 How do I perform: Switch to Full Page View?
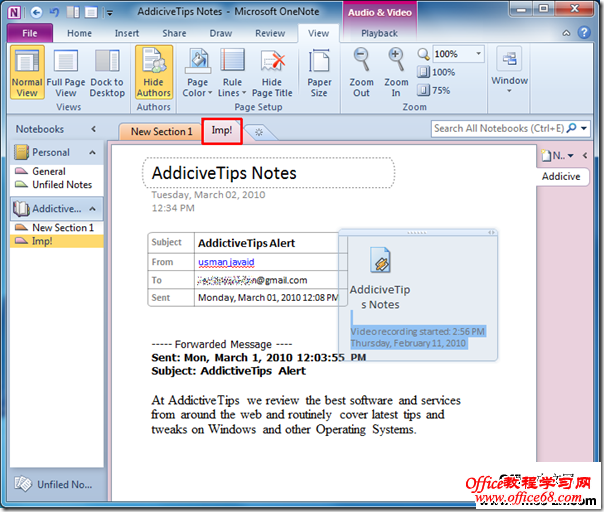[66, 72]
